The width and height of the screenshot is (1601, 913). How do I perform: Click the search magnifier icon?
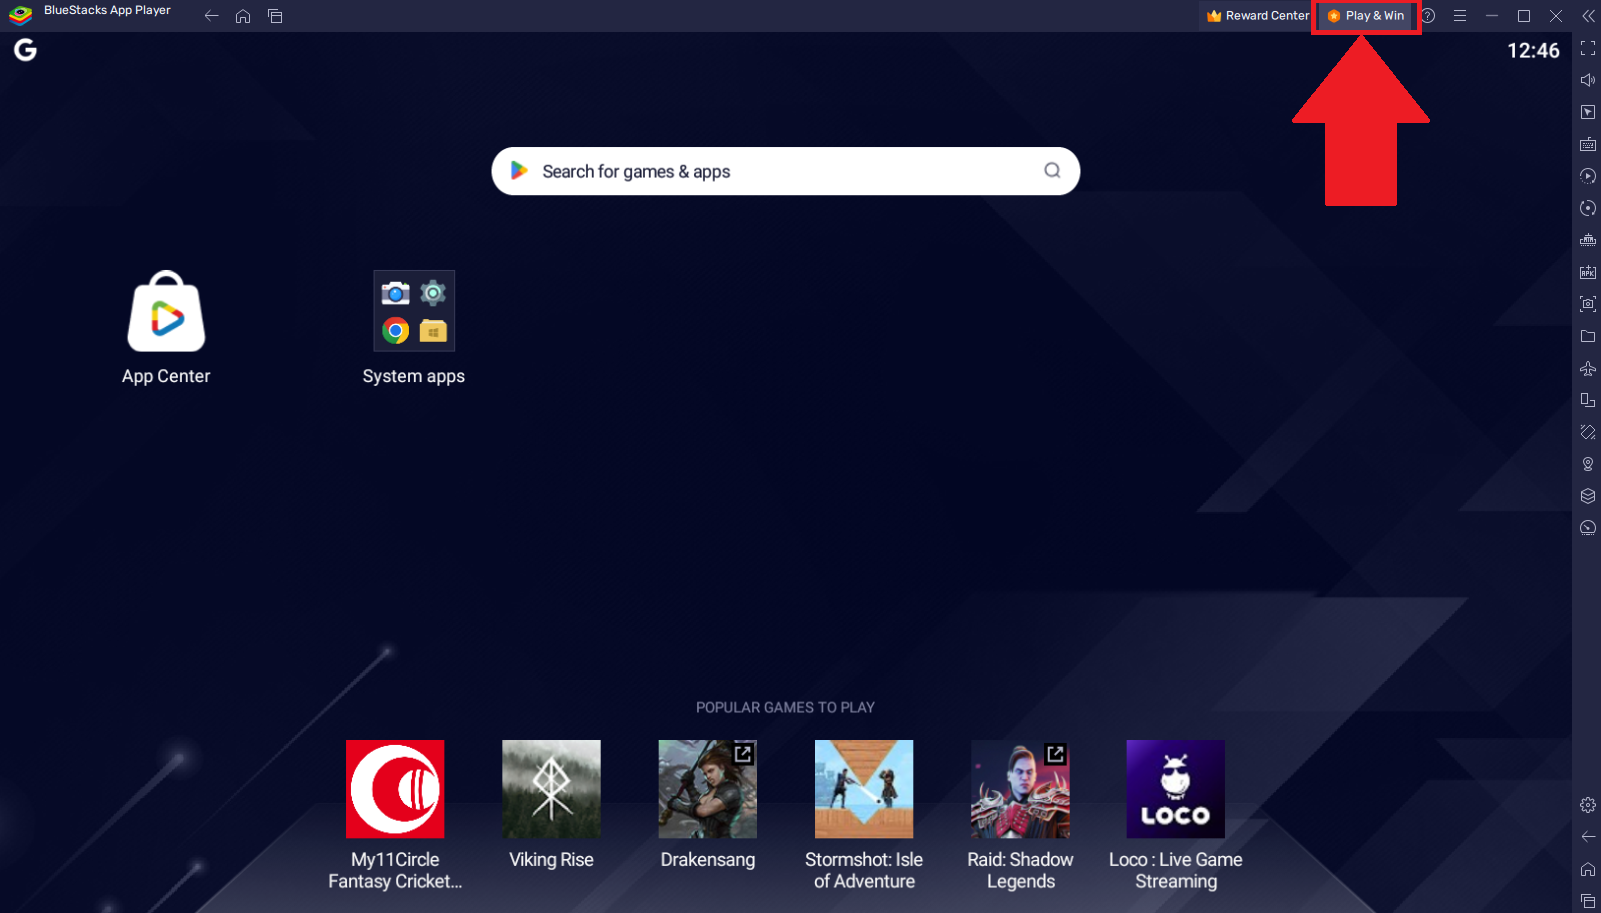click(x=1052, y=171)
